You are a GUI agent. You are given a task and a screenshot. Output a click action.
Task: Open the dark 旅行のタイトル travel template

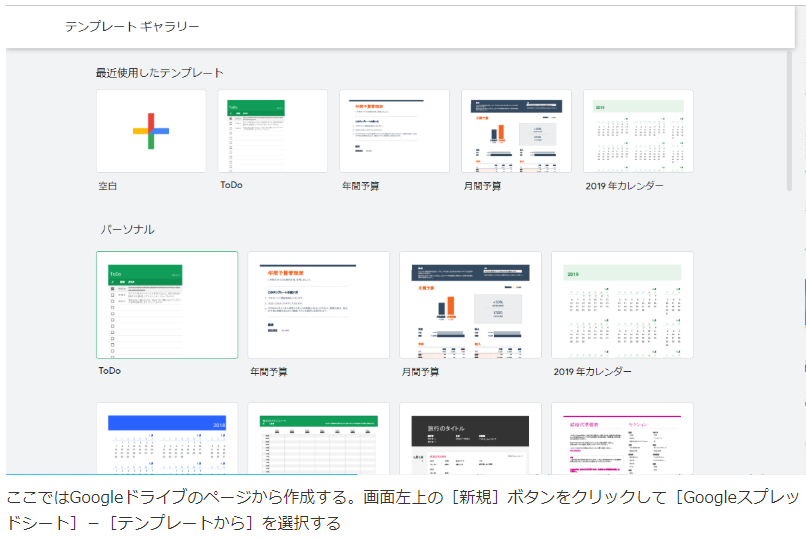tap(470, 438)
